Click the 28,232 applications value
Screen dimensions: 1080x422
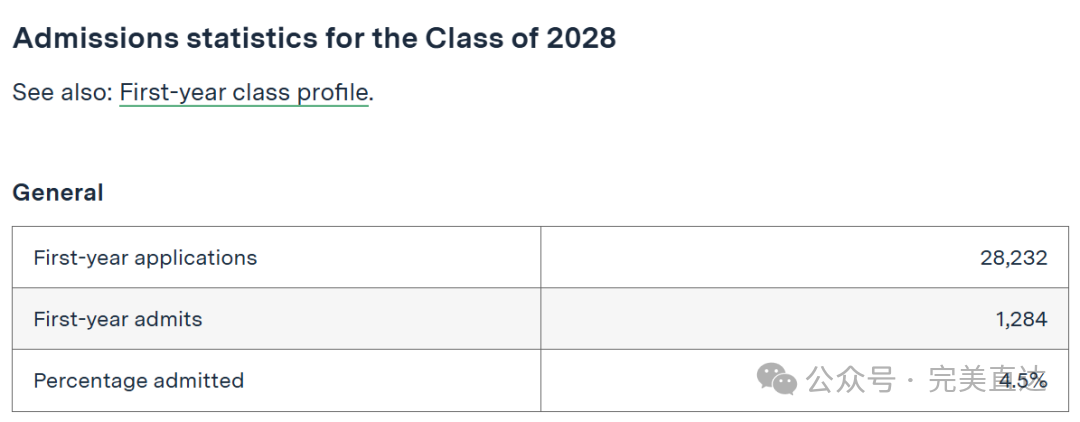pyautogui.click(x=1014, y=257)
